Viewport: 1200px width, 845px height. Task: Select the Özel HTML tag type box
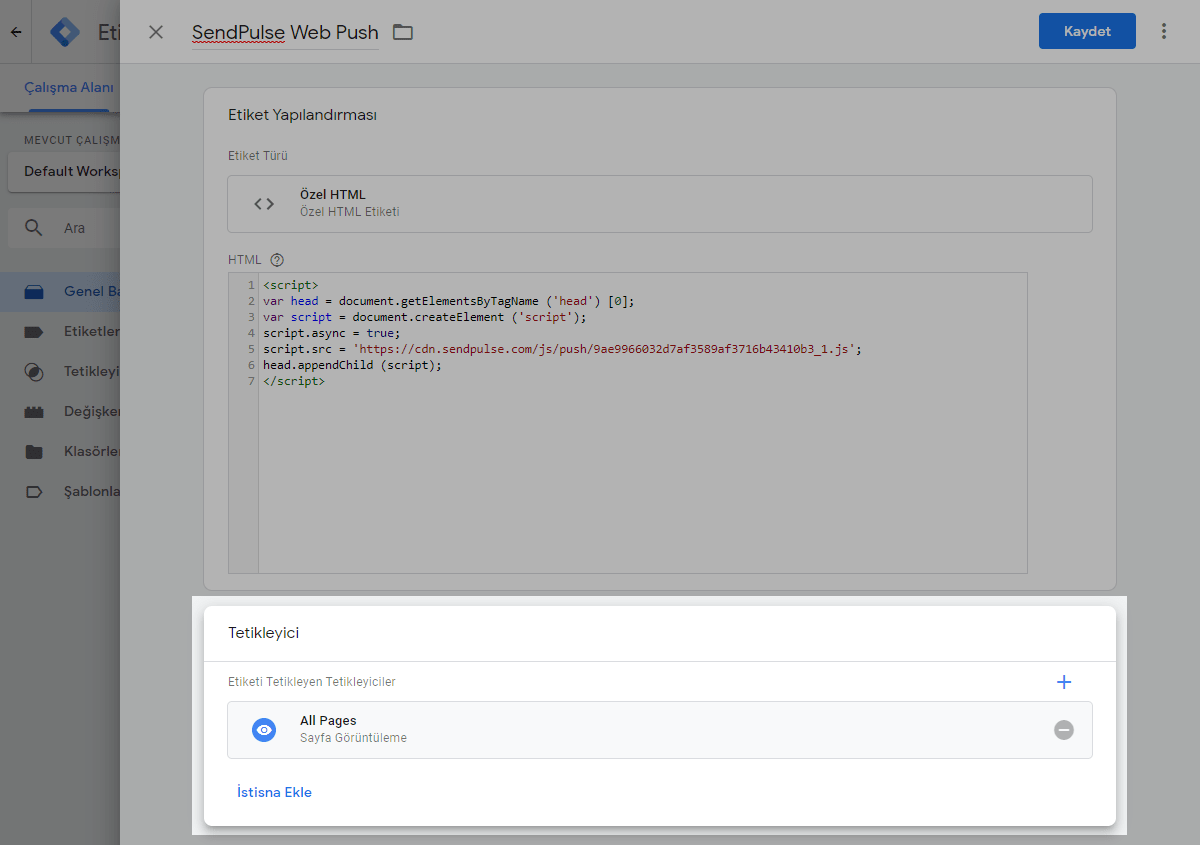point(659,204)
